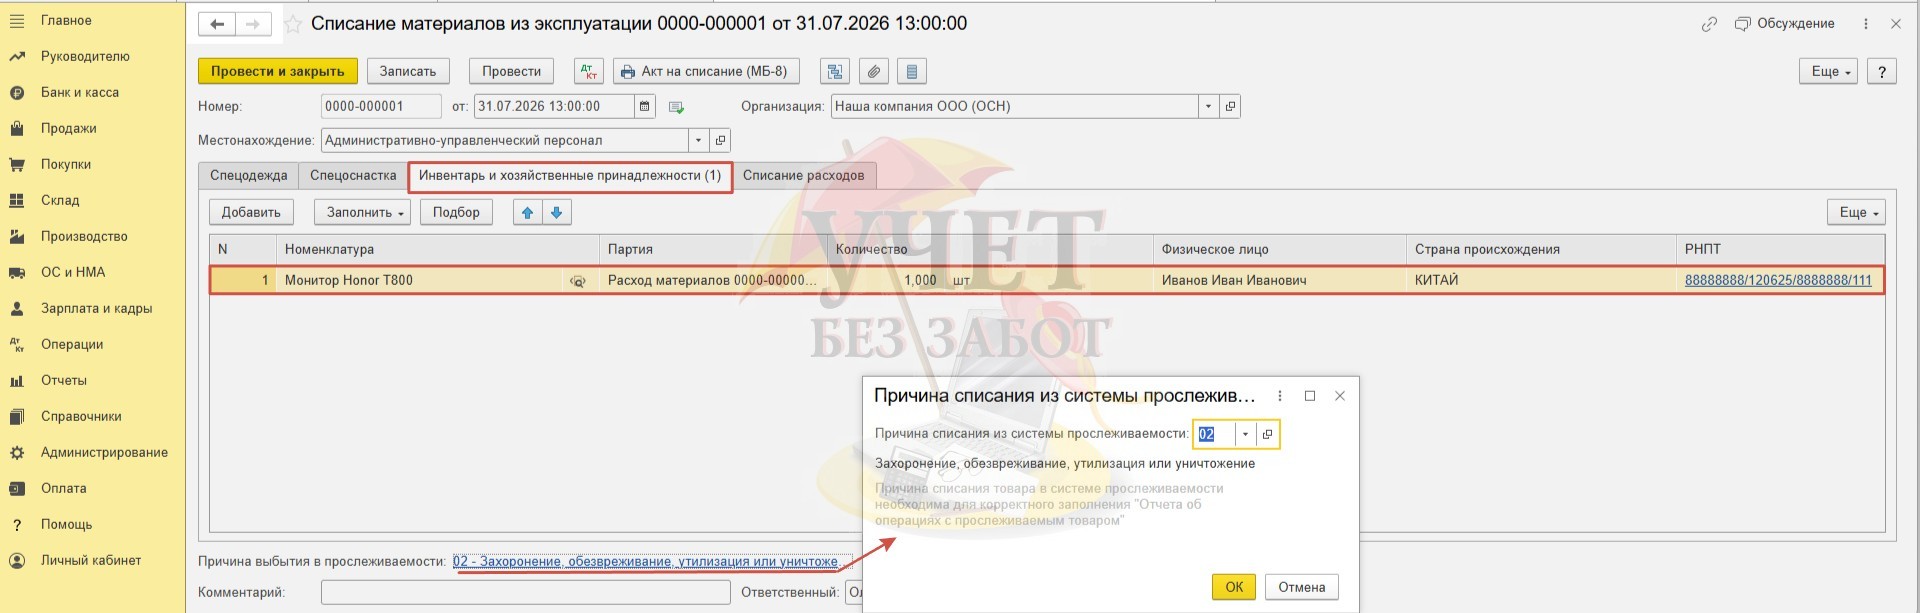This screenshot has width=1920, height=613.
Task: Click the paperclip attachments icon
Action: click(873, 71)
